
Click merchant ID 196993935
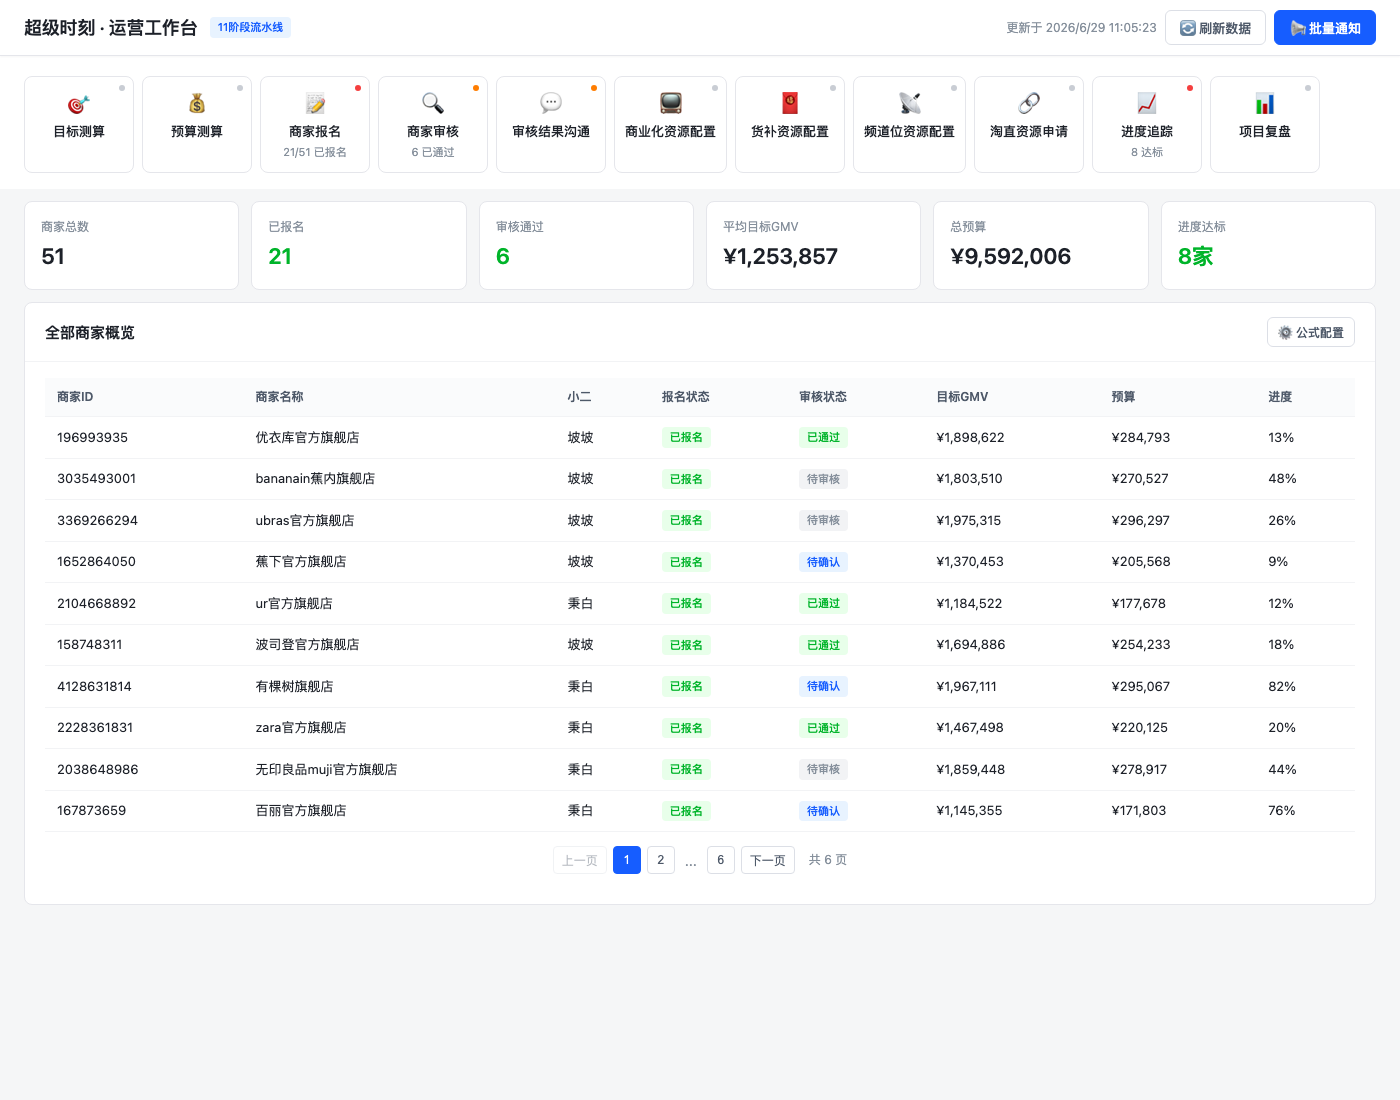click(92, 438)
